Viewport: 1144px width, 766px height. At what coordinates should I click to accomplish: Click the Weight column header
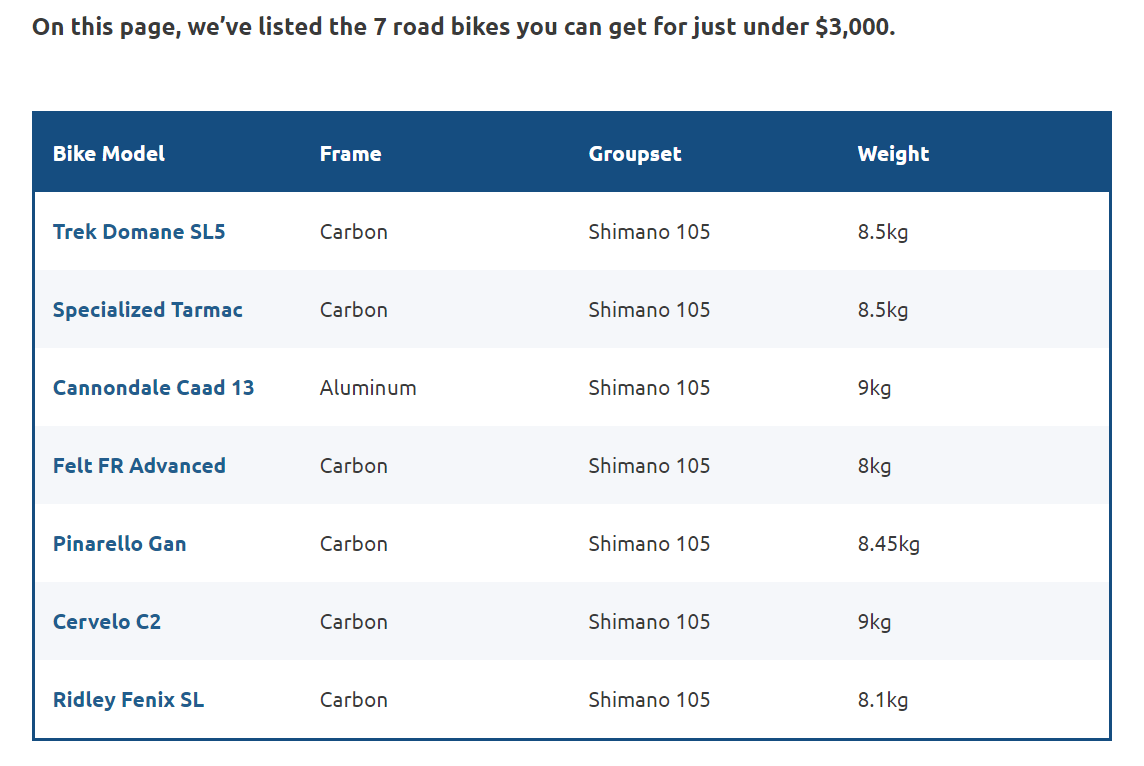point(893,154)
